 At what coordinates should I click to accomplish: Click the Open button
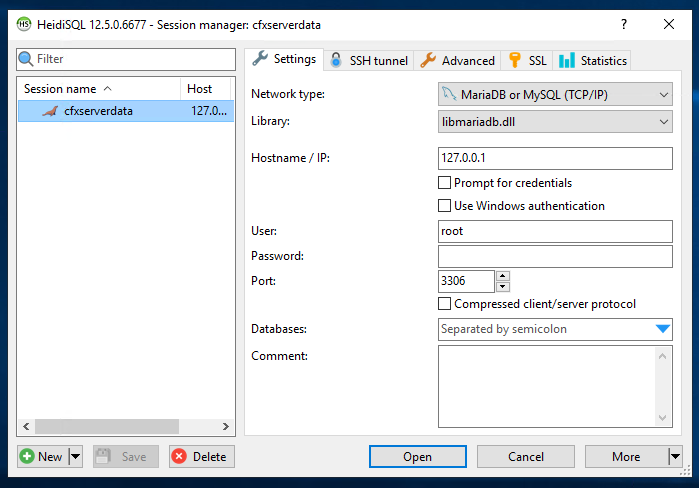(418, 456)
